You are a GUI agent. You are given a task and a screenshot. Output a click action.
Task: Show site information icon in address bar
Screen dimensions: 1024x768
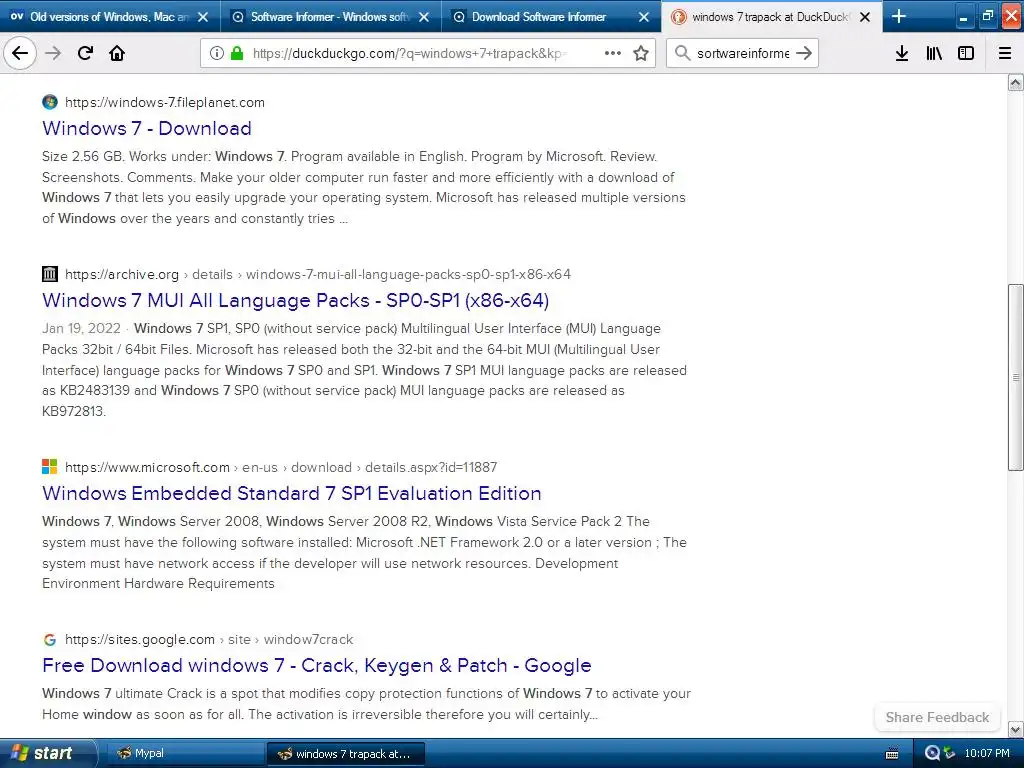[217, 53]
